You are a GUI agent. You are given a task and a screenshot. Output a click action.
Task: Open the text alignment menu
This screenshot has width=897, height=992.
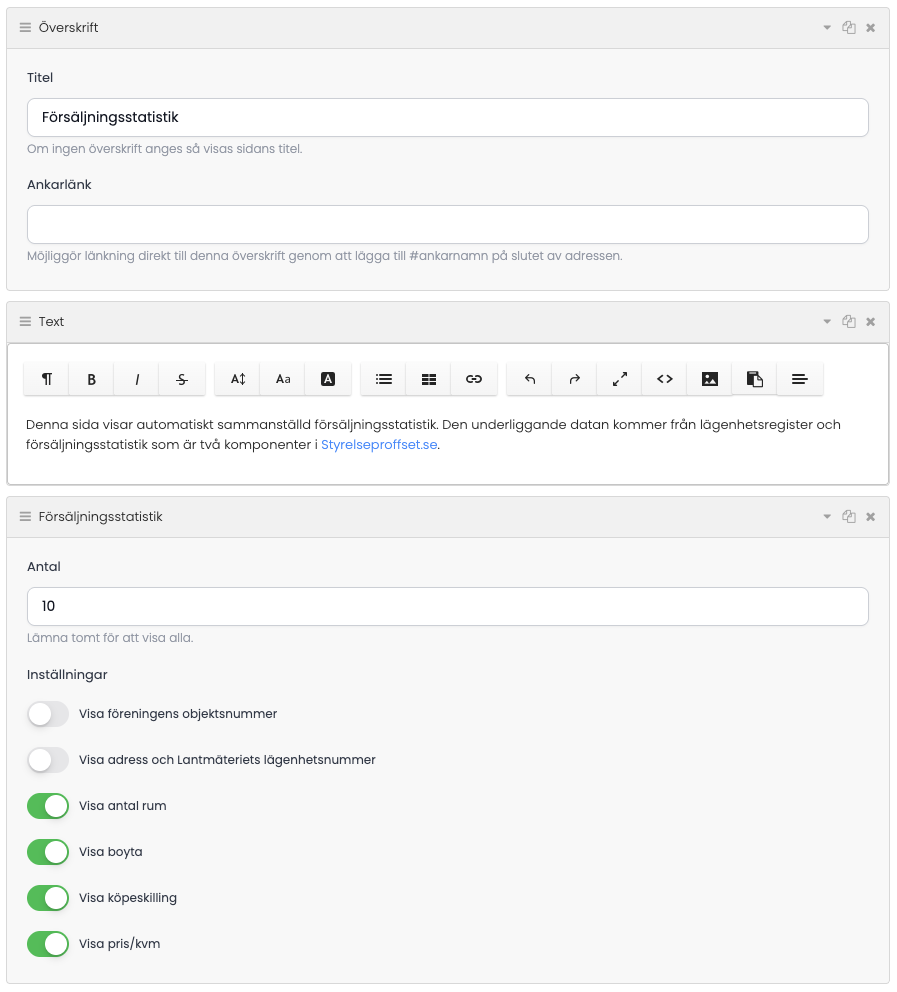pos(800,379)
